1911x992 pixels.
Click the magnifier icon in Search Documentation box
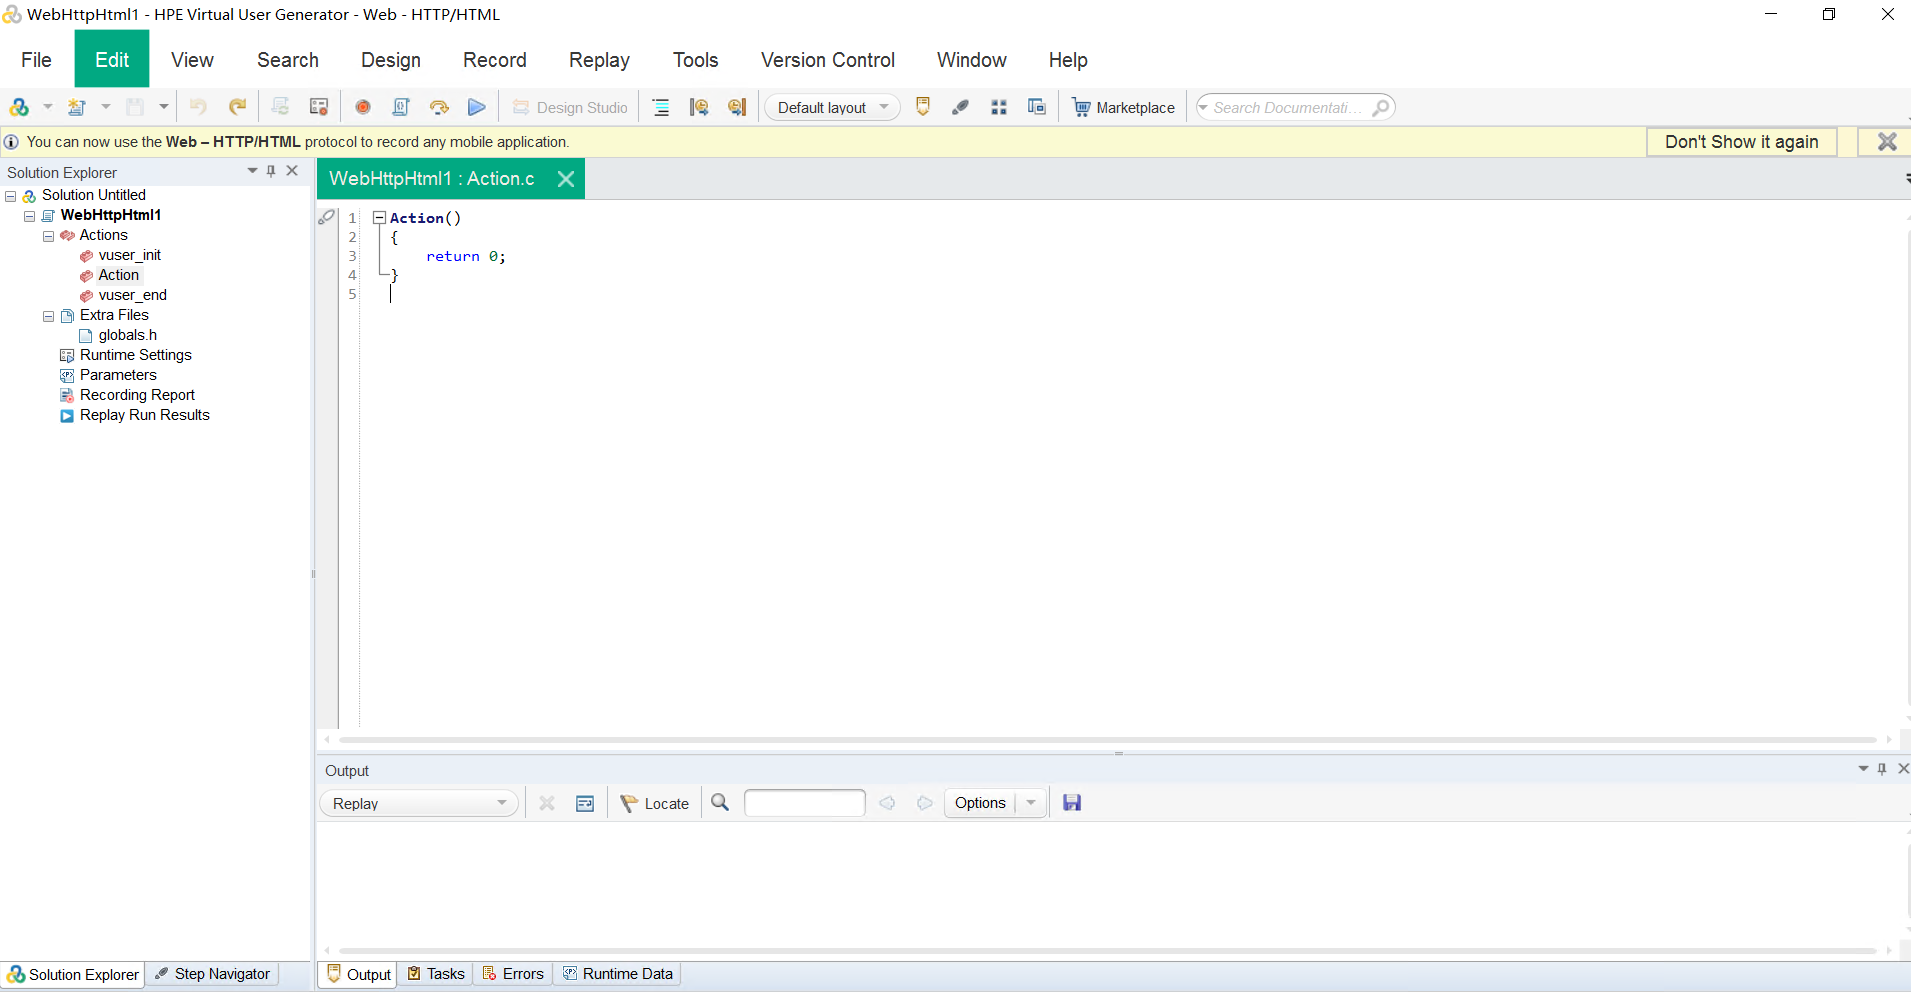point(1381,107)
